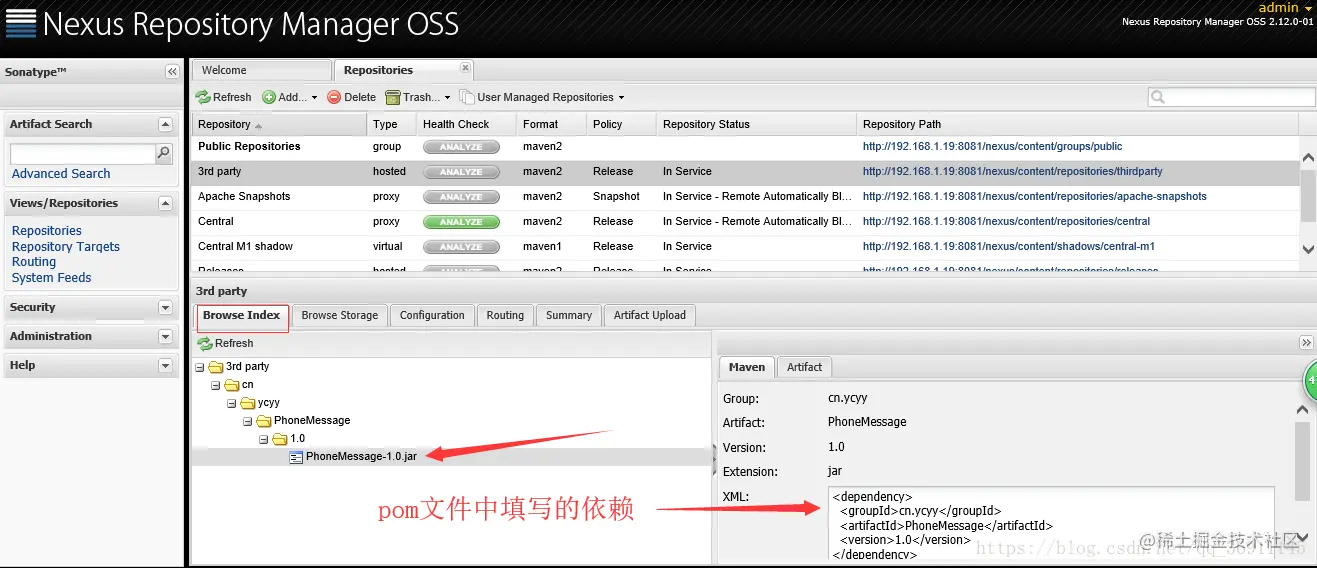
Task: Switch to the Configuration tab
Action: 432,315
